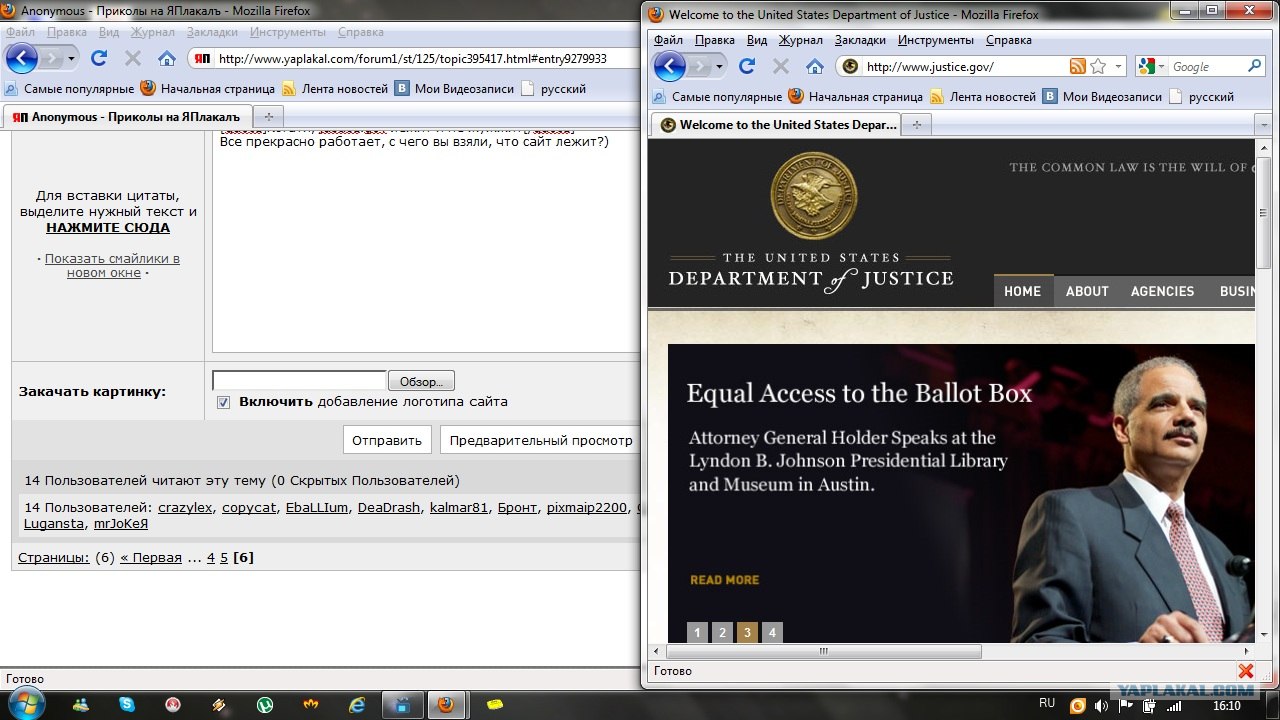
Task: Click the red X icon in justice.gov status bar
Action: (1246, 671)
